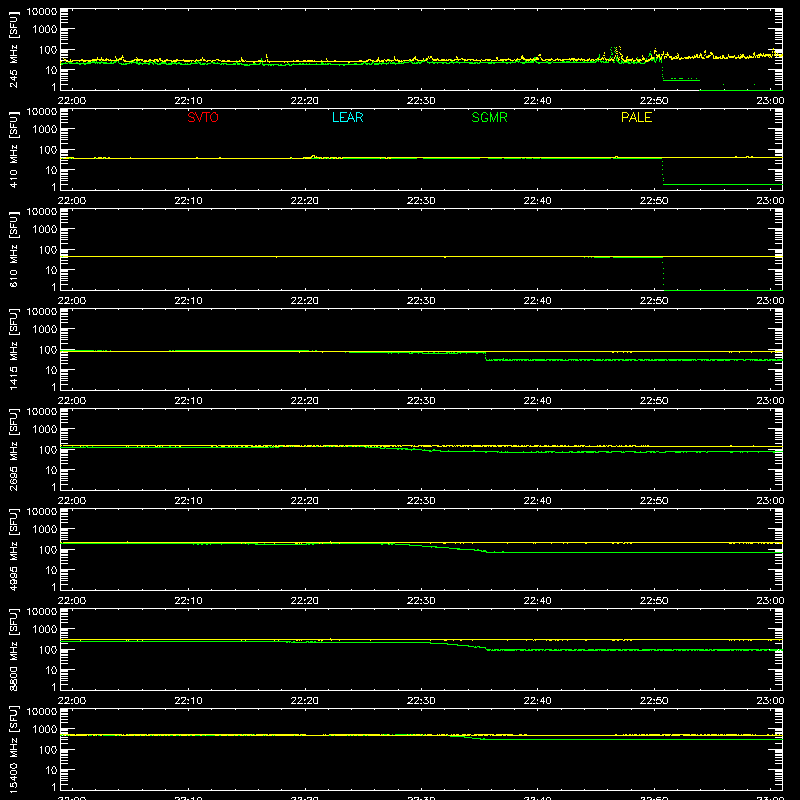Select the 8800 MHz [SFU] axis title
Viewport: 800px width, 800px height.
(x=13, y=650)
